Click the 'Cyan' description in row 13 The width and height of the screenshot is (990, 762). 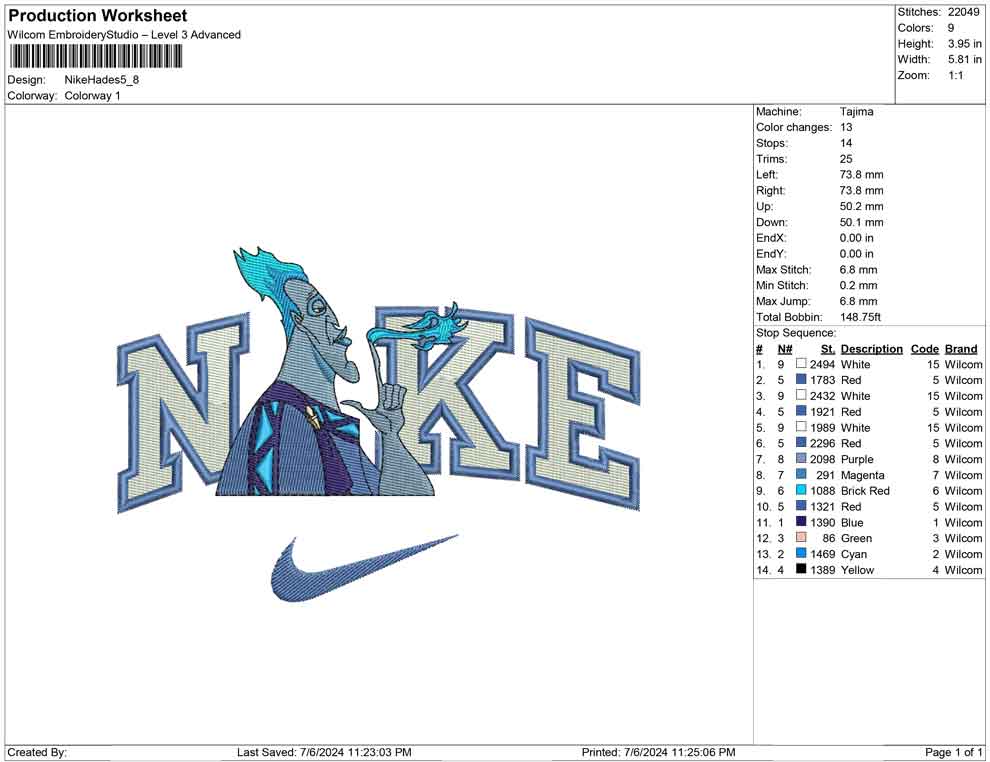[854, 554]
